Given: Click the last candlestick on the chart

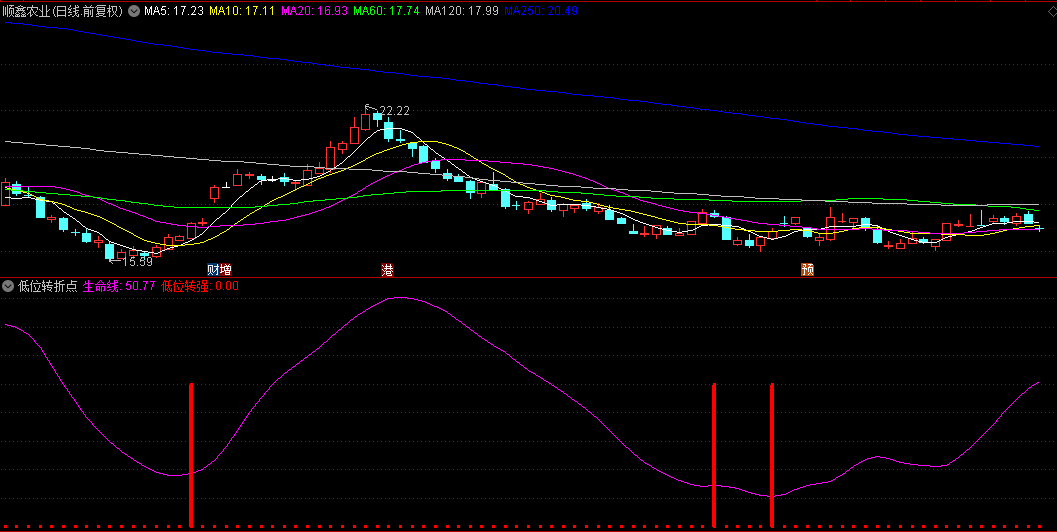Looking at the screenshot, I should (1039, 229).
